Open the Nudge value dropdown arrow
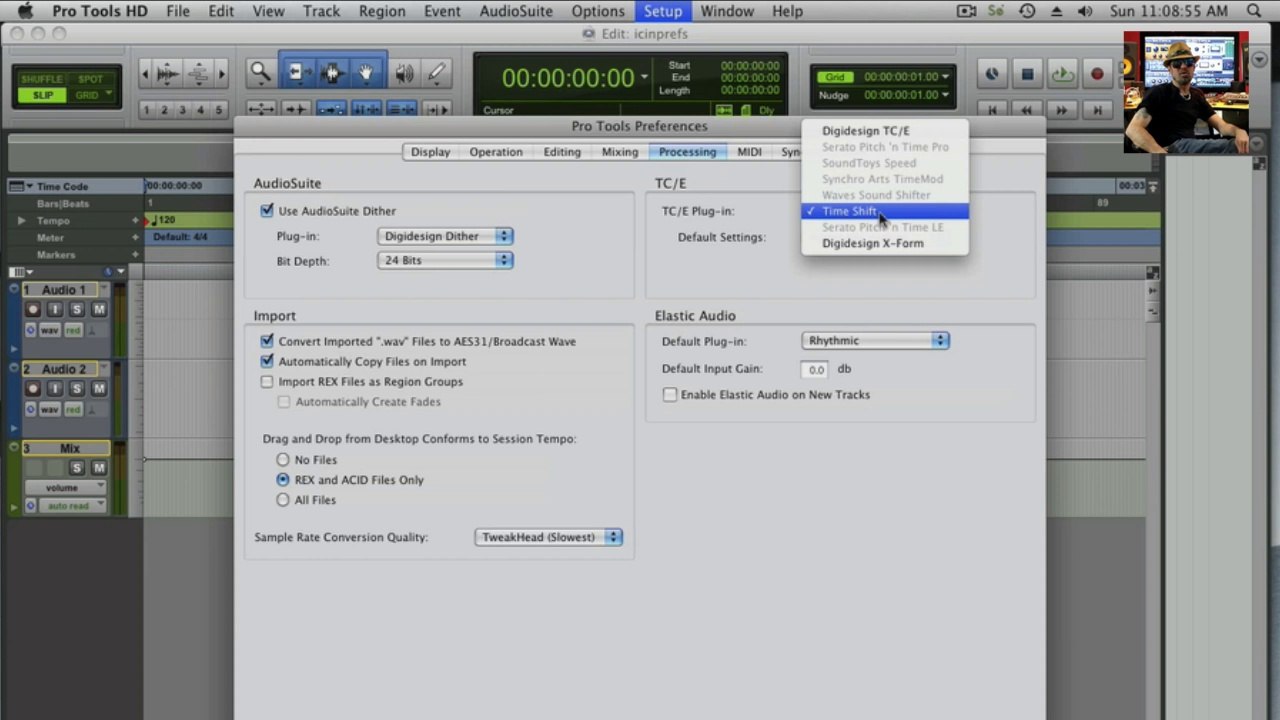The height and width of the screenshot is (720, 1280). click(x=945, y=95)
